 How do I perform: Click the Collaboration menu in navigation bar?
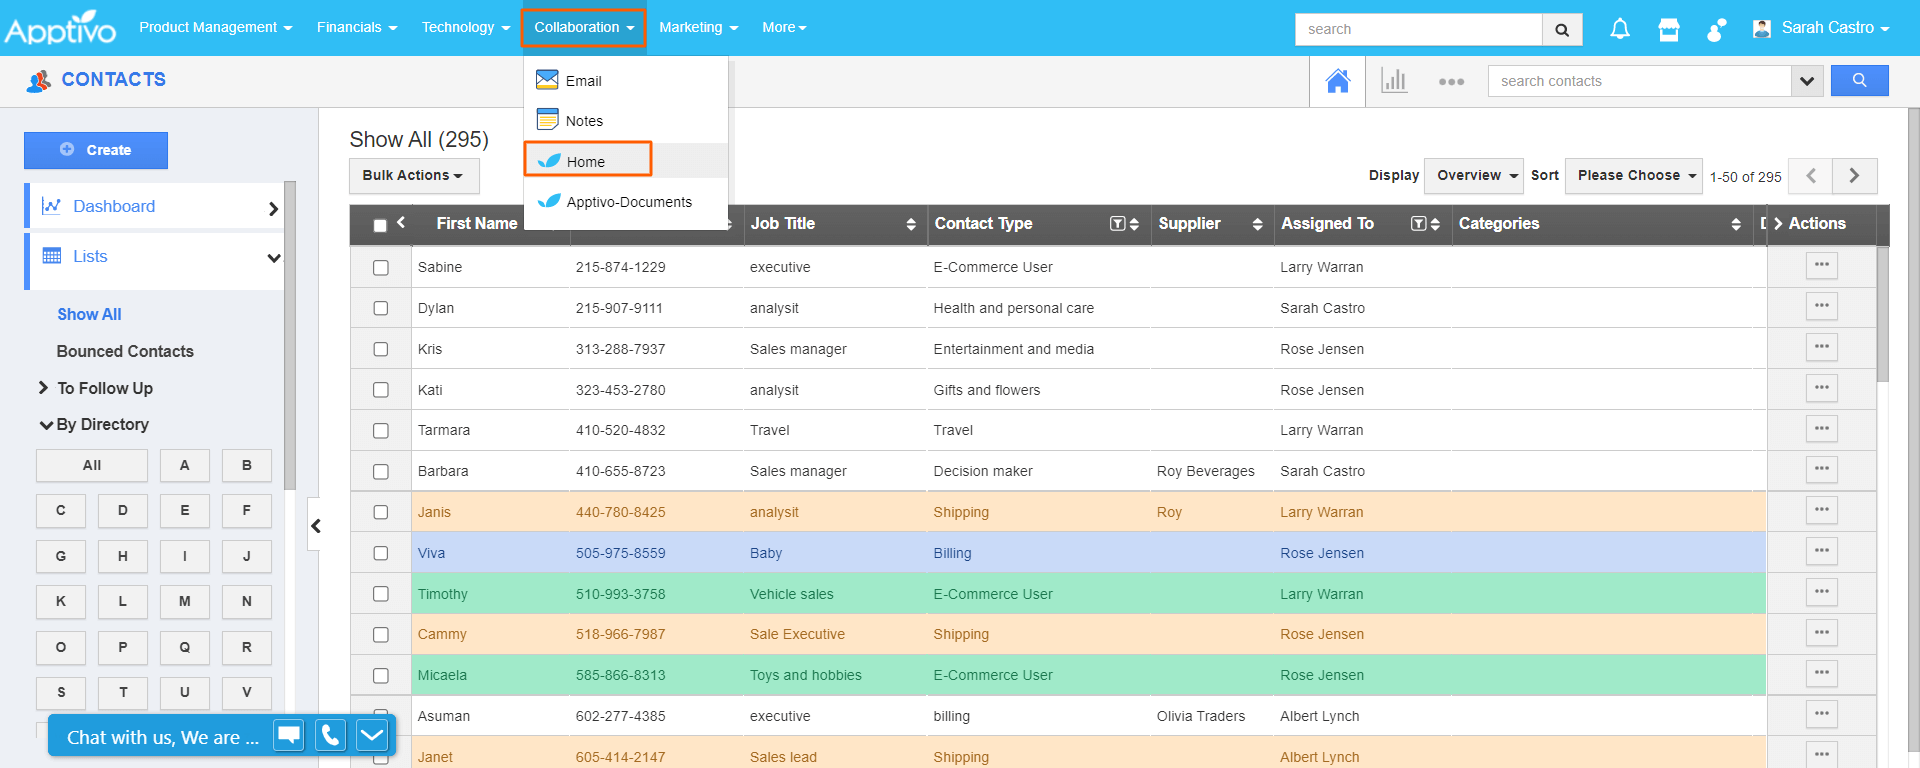point(584,27)
